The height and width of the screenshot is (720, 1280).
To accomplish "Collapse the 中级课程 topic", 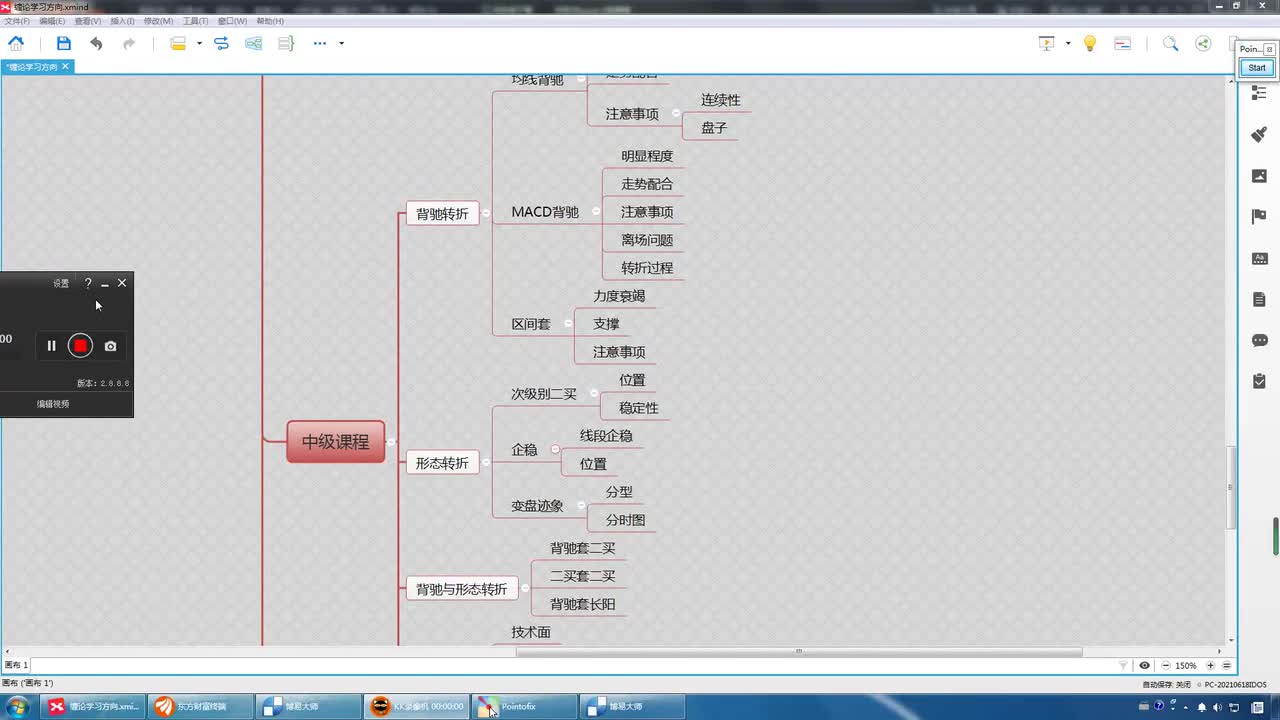I will pos(391,442).
